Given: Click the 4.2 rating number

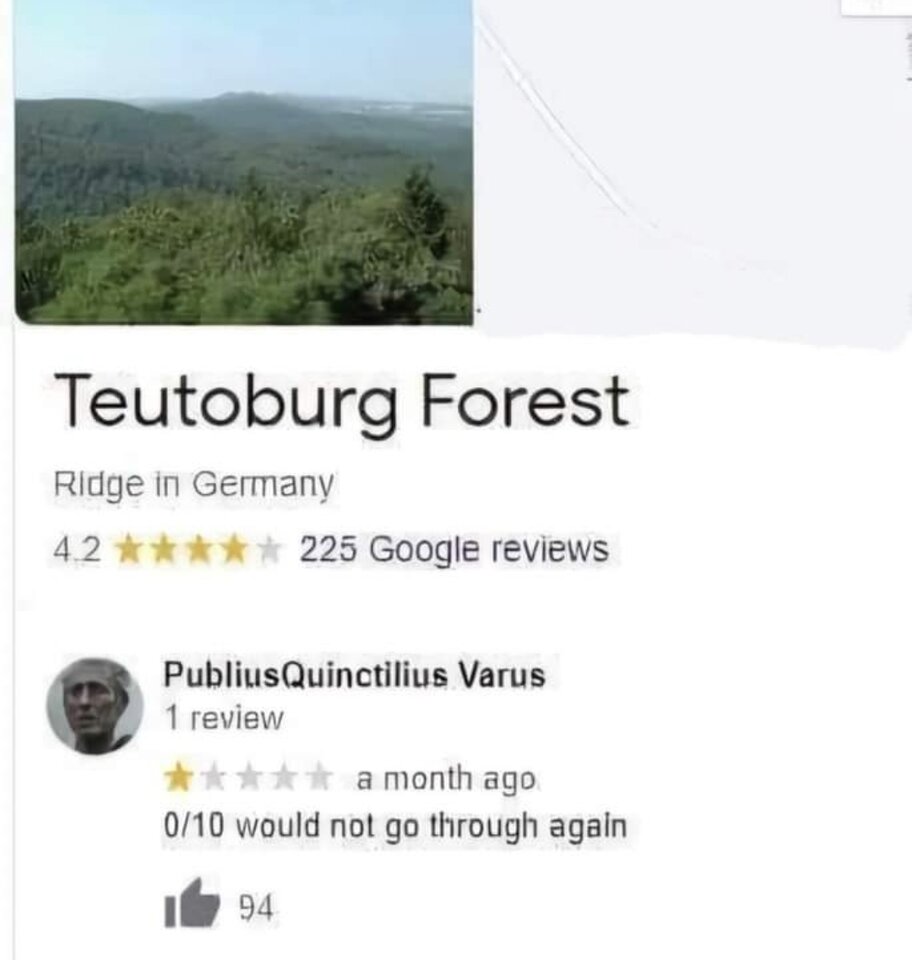Looking at the screenshot, I should coord(77,549).
